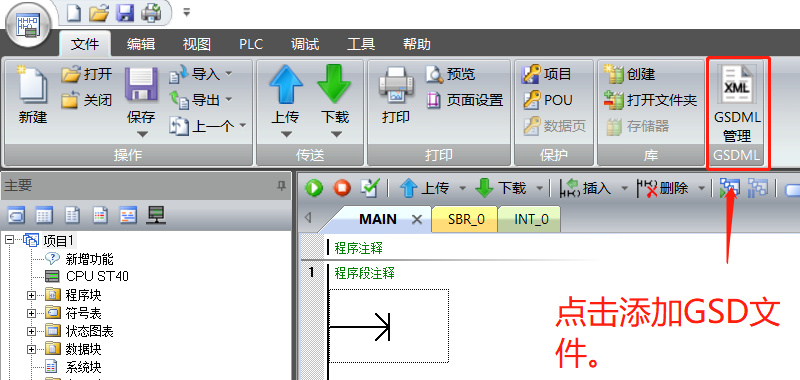Image resolution: width=800 pixels, height=380 pixels.
Task: Click program status monitoring icon with green arrow
Action: [730, 189]
